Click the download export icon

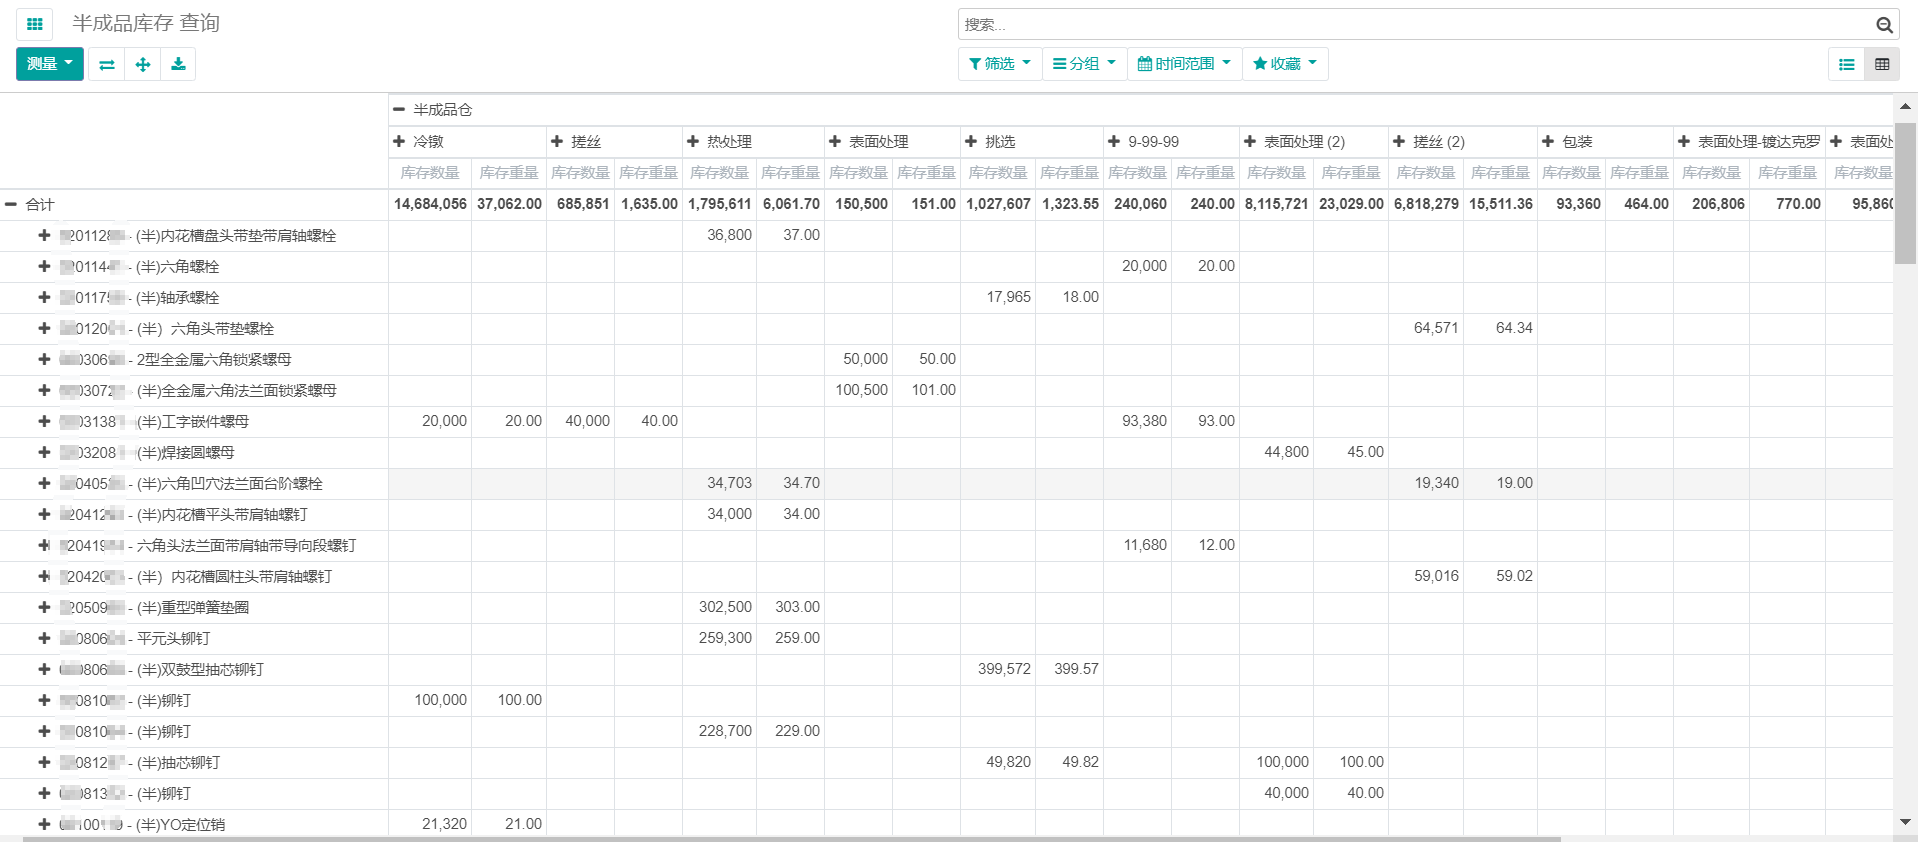pyautogui.click(x=178, y=64)
